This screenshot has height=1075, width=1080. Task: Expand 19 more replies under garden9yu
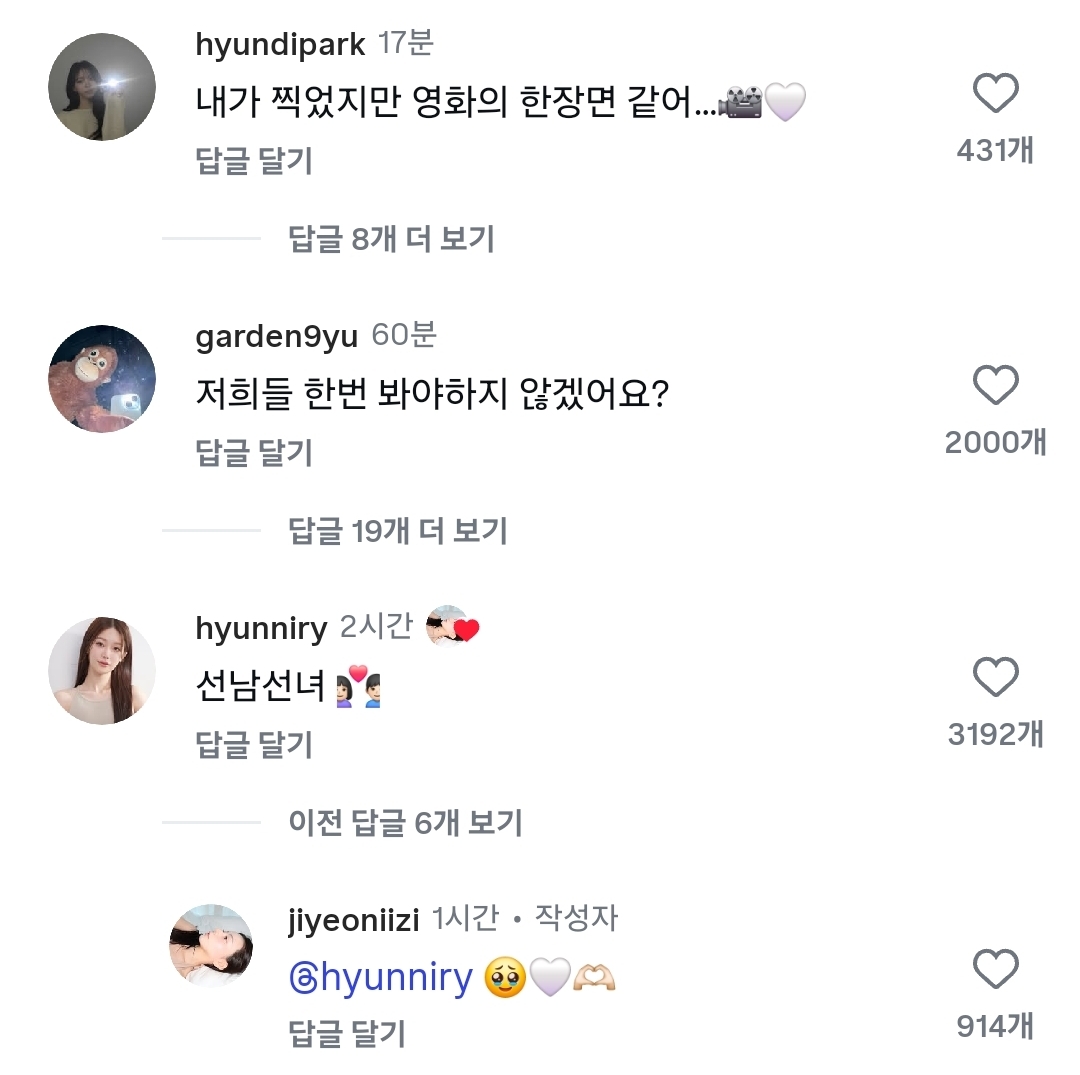tap(397, 531)
